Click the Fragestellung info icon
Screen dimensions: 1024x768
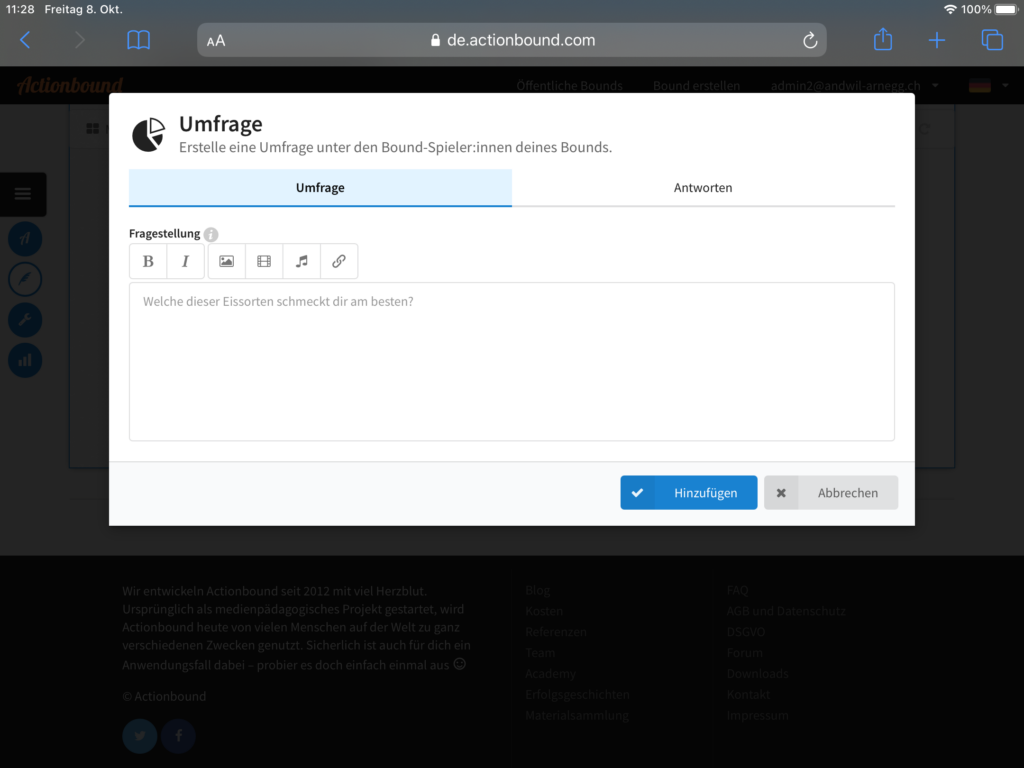[211, 235]
